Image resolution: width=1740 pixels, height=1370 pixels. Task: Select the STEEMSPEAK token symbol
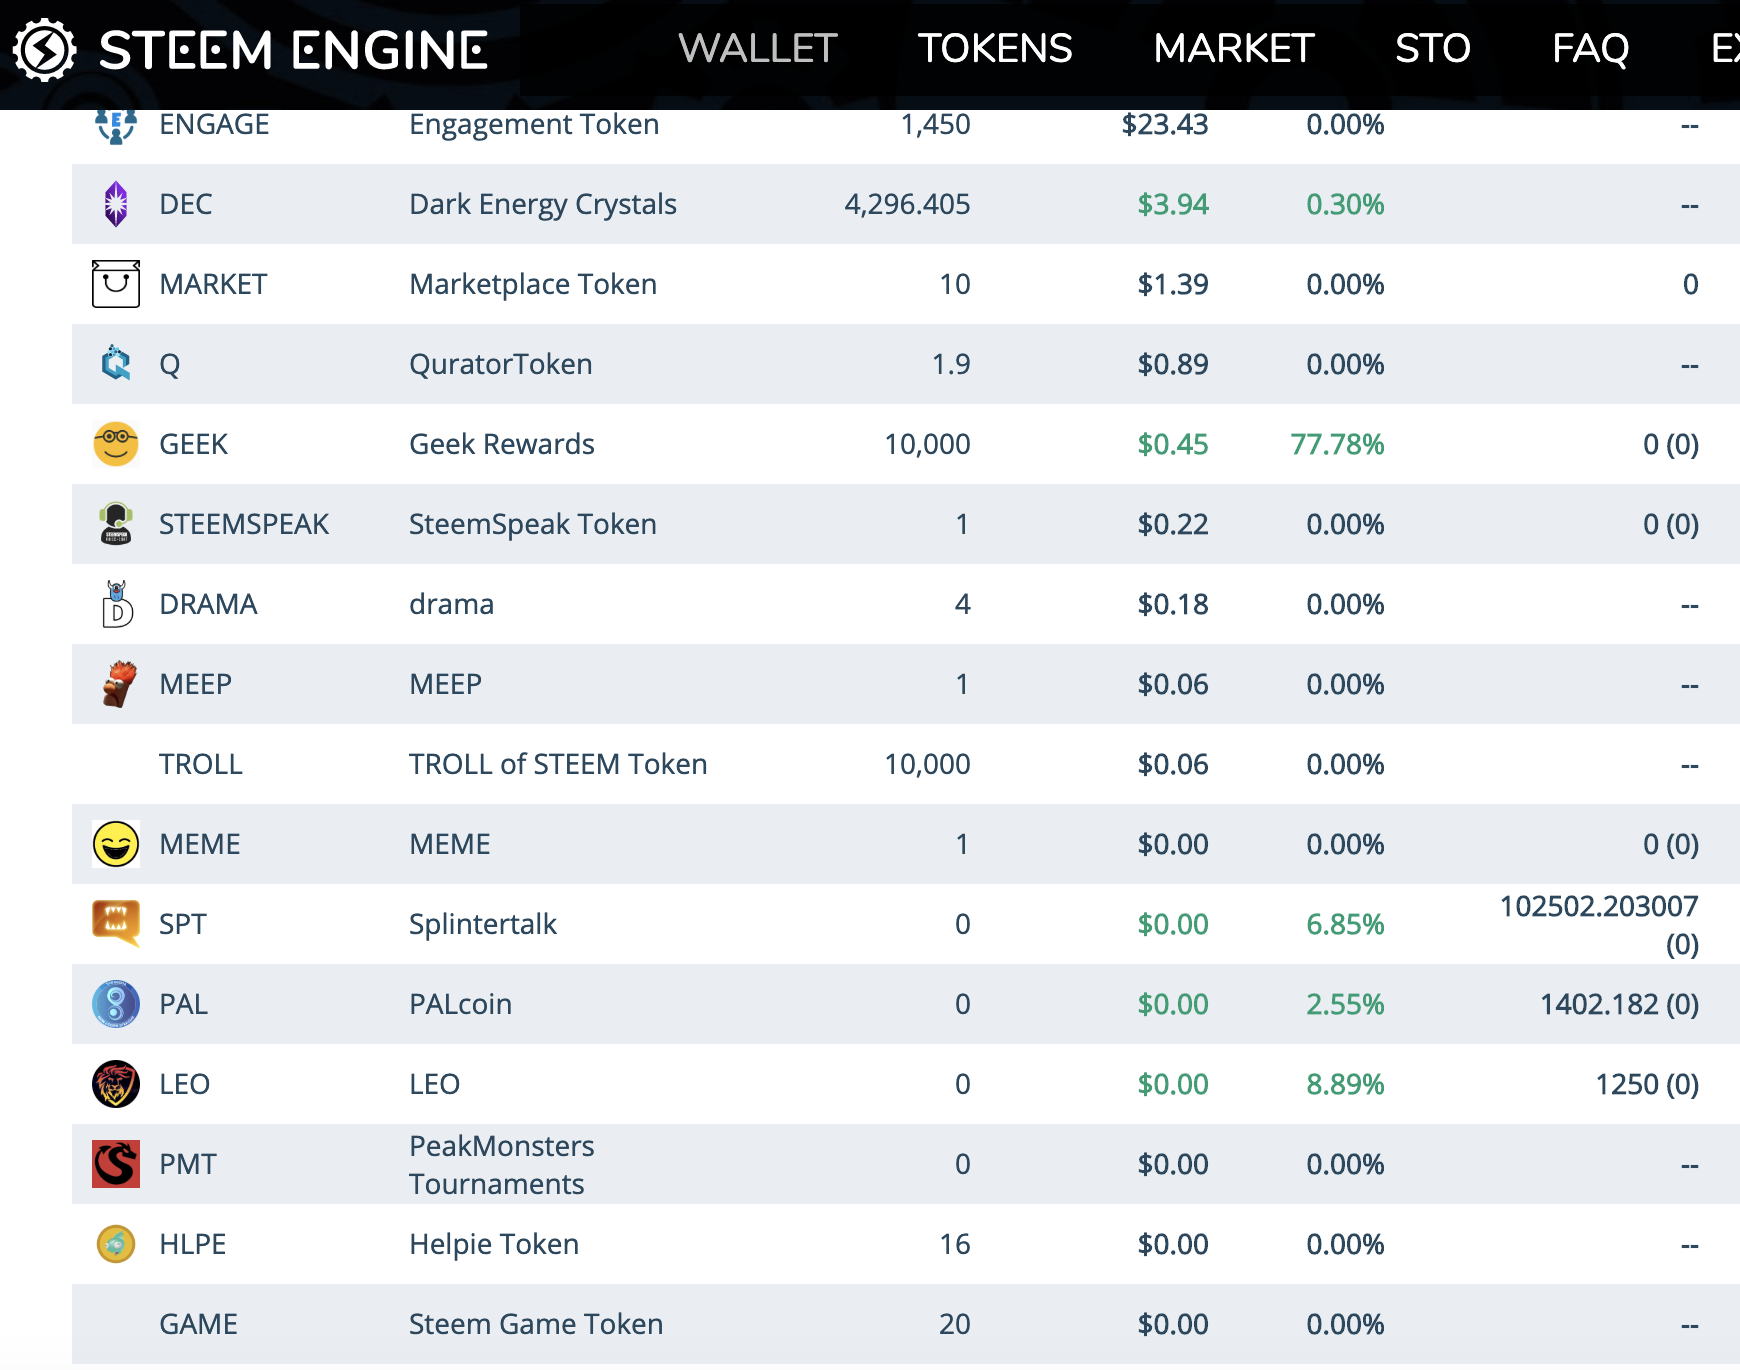tap(244, 524)
